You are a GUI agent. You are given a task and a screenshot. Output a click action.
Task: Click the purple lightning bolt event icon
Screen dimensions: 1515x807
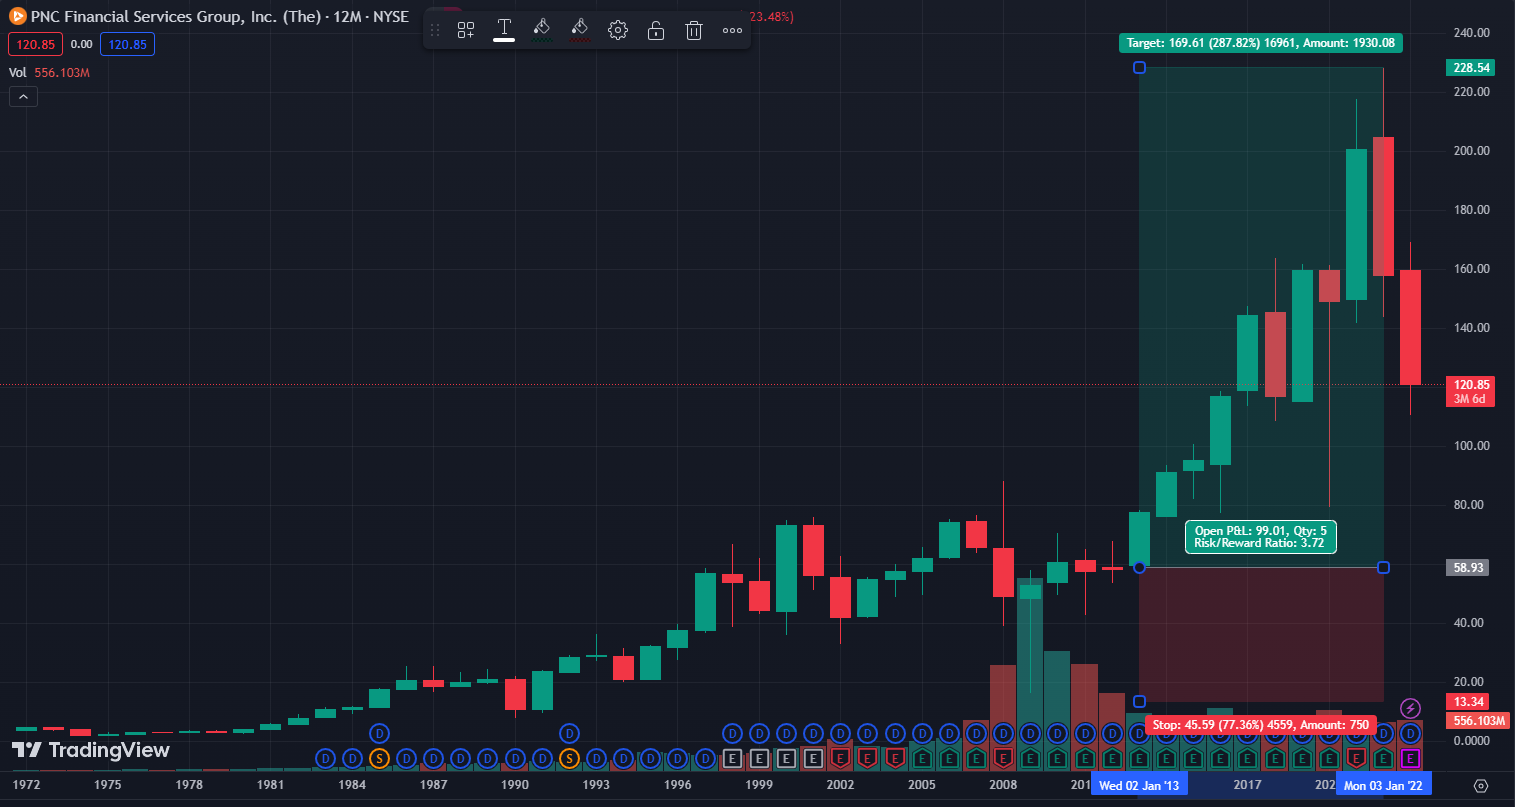tap(1410, 709)
